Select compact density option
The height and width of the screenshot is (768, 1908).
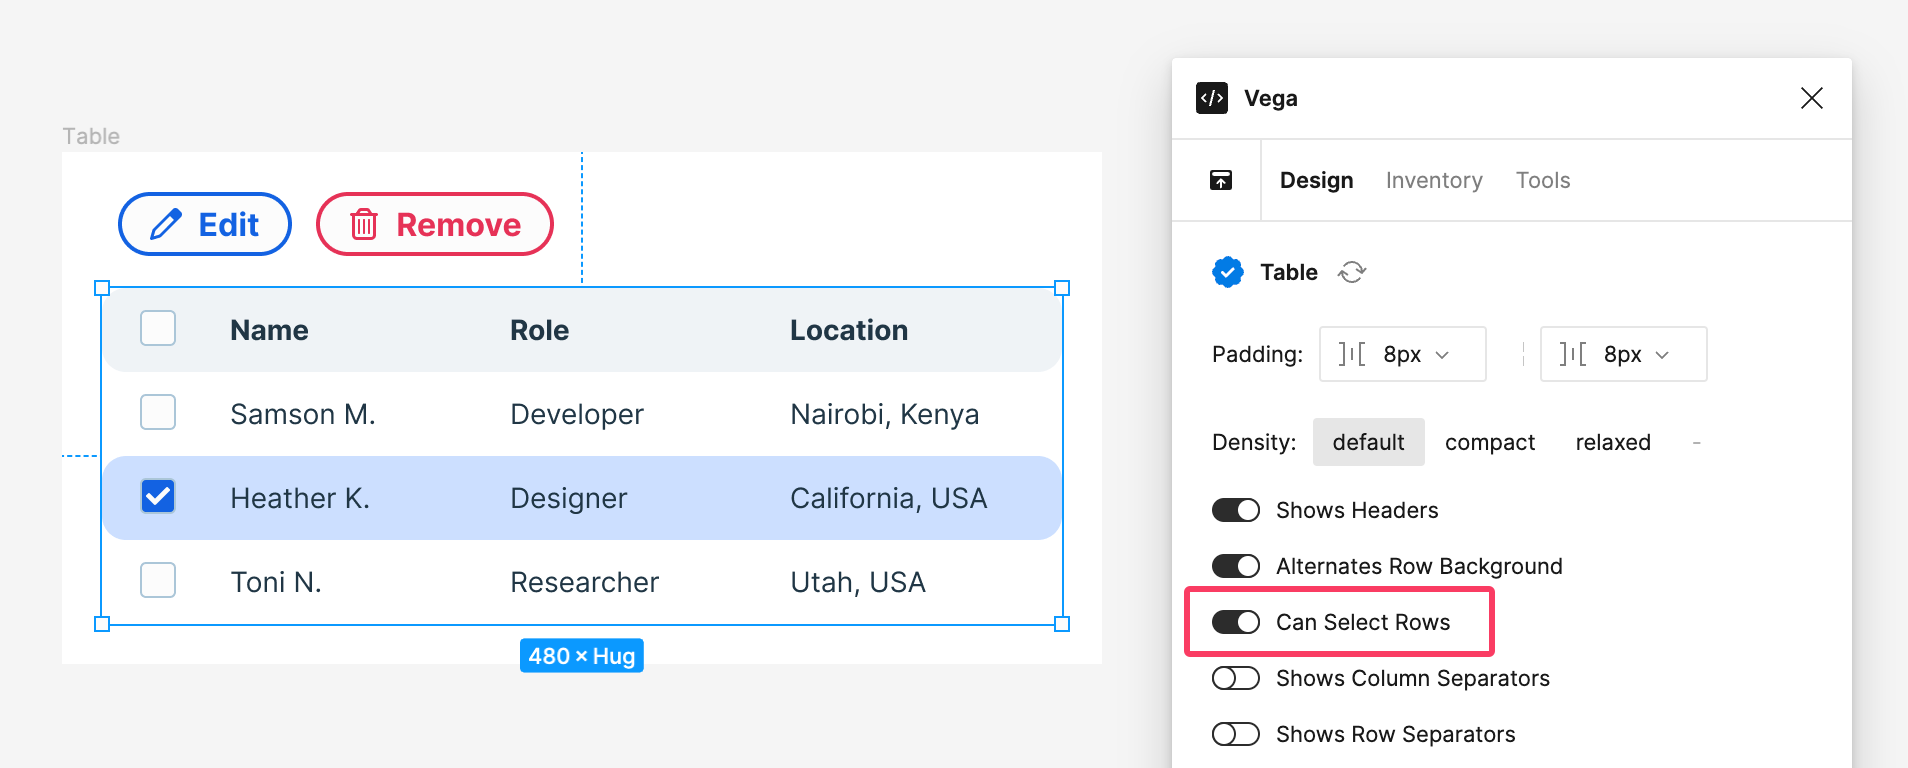pos(1490,442)
